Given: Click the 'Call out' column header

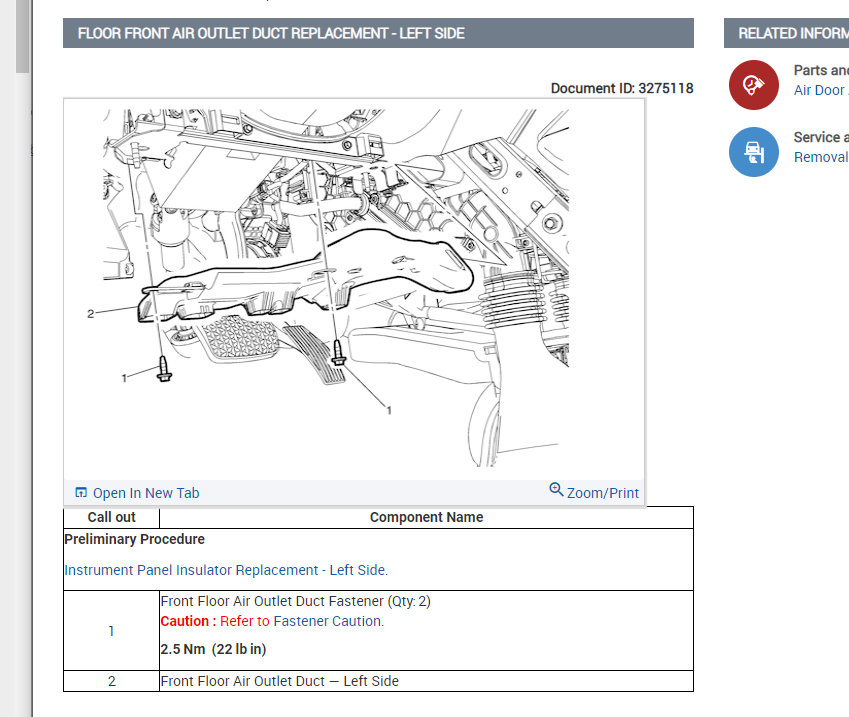Looking at the screenshot, I should 112,517.
